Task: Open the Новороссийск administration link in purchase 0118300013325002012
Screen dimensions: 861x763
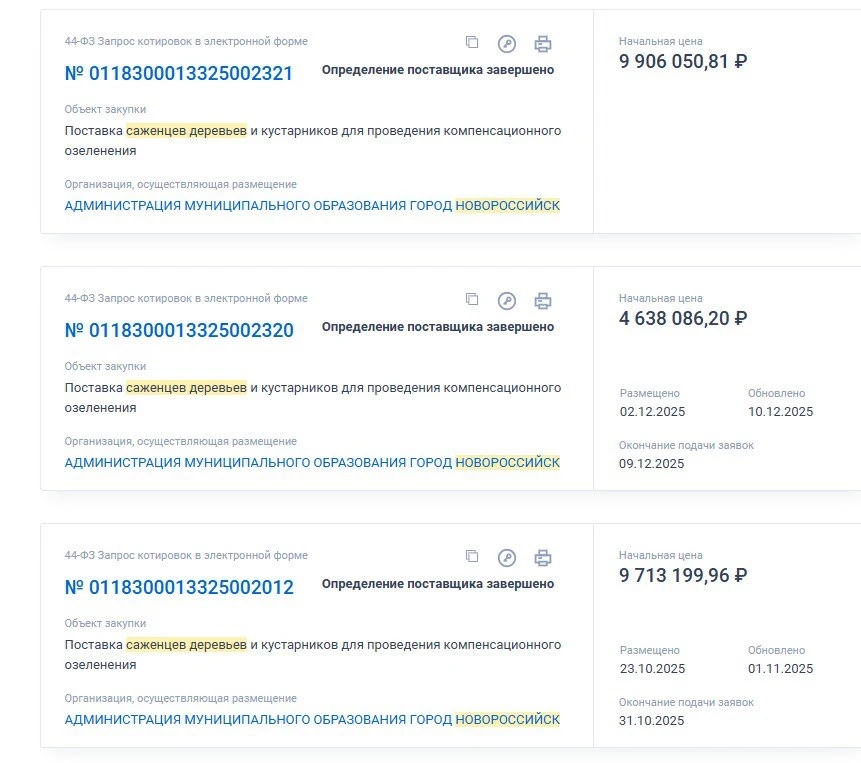Action: 312,720
